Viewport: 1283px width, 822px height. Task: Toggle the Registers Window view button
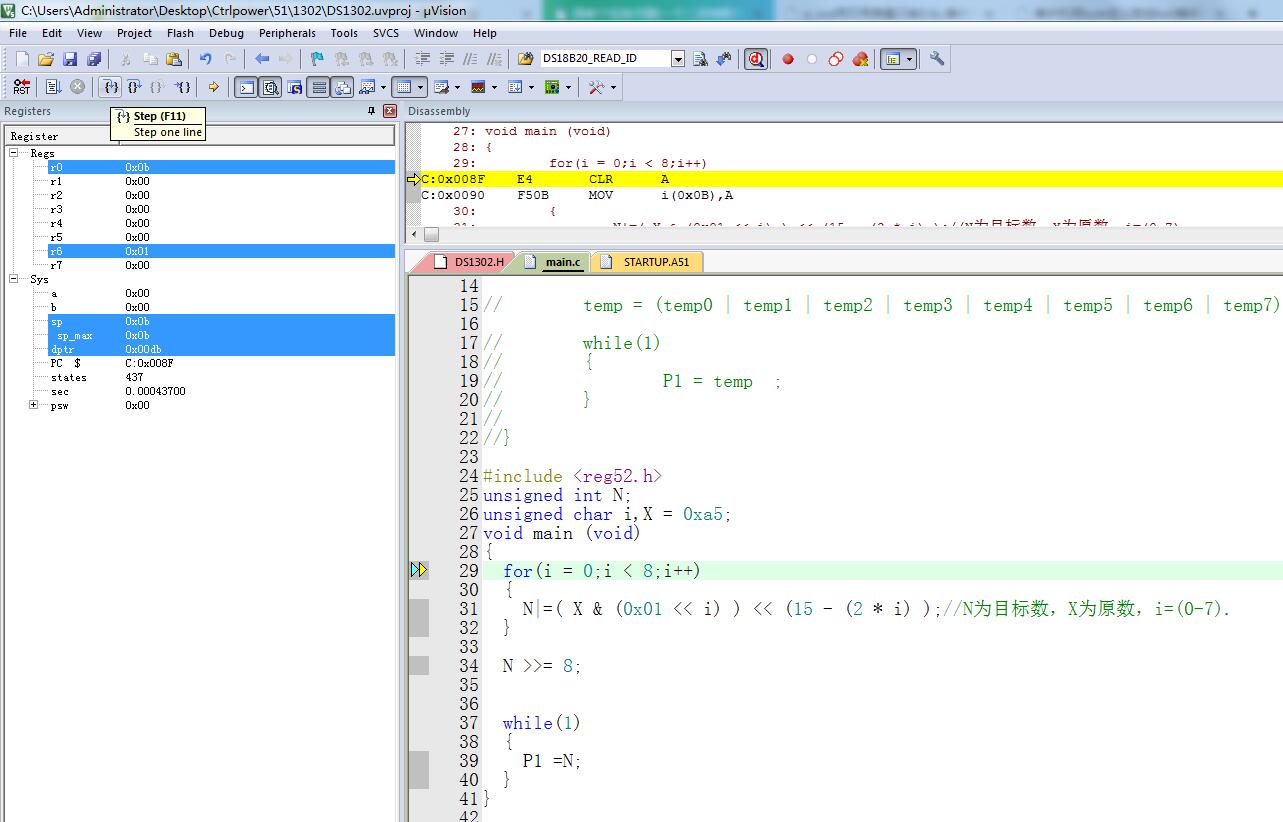coord(319,87)
